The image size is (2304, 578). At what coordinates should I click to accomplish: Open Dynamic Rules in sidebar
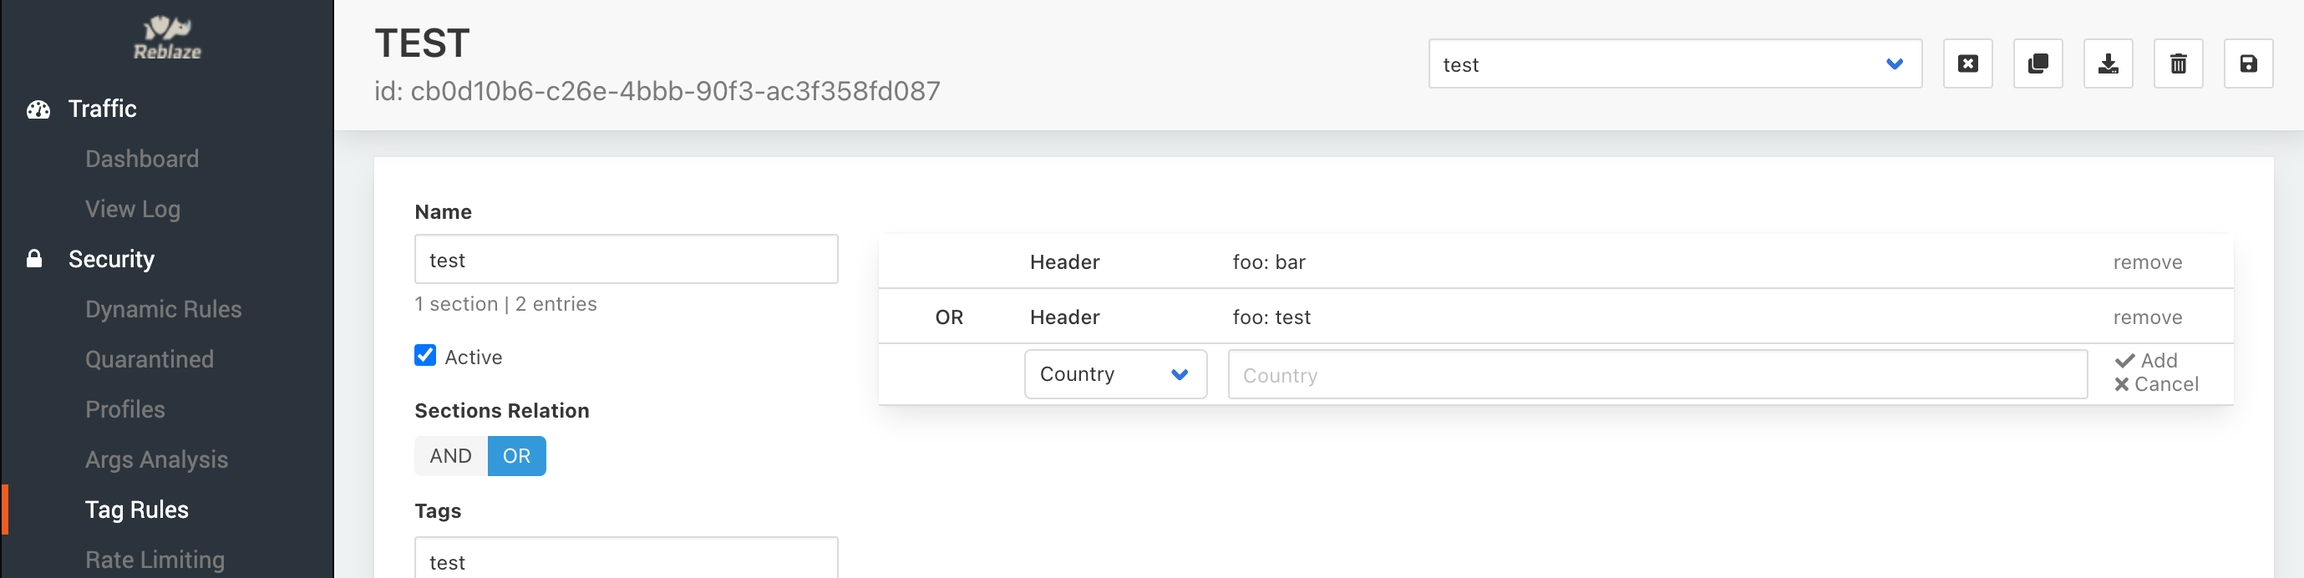pyautogui.click(x=163, y=309)
